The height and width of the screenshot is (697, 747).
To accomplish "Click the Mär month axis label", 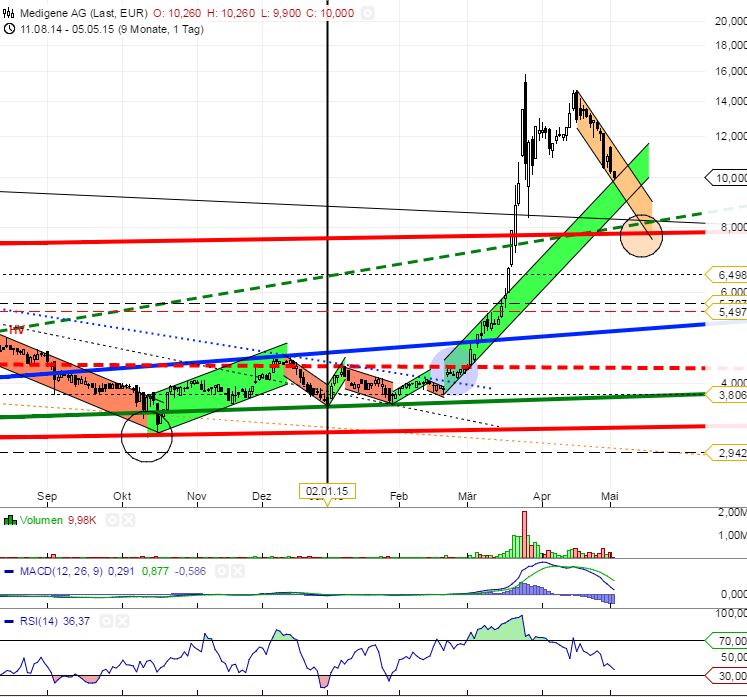I will (x=467, y=496).
